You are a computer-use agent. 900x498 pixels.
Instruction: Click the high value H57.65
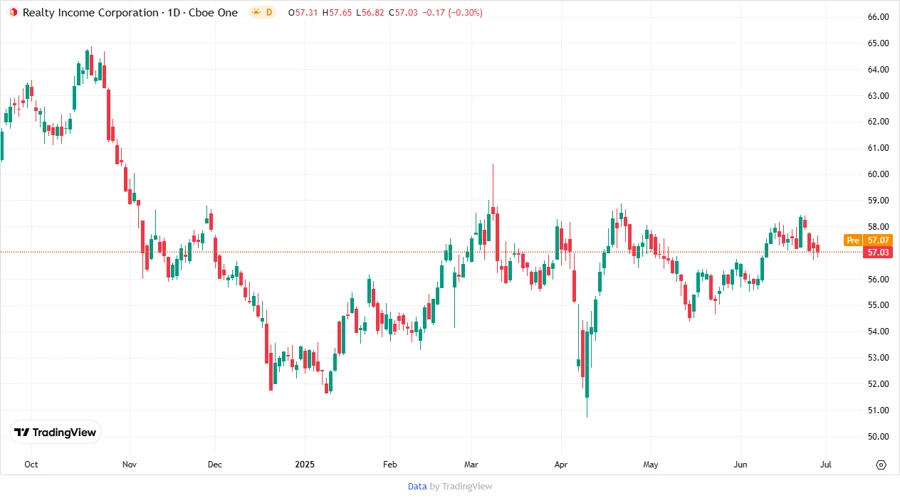337,13
